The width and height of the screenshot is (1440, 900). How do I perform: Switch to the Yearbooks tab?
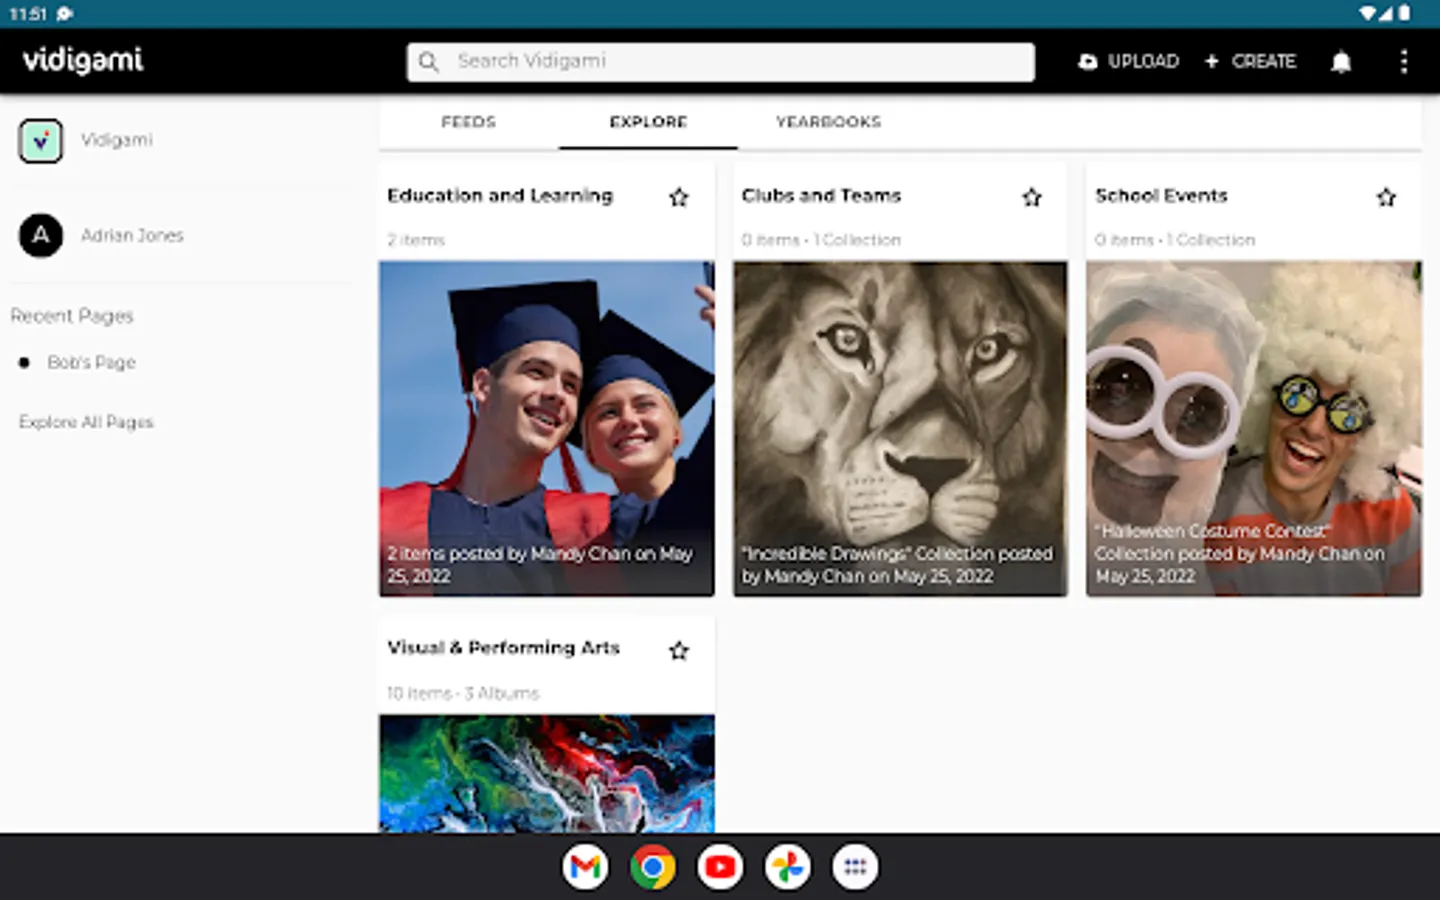point(828,122)
